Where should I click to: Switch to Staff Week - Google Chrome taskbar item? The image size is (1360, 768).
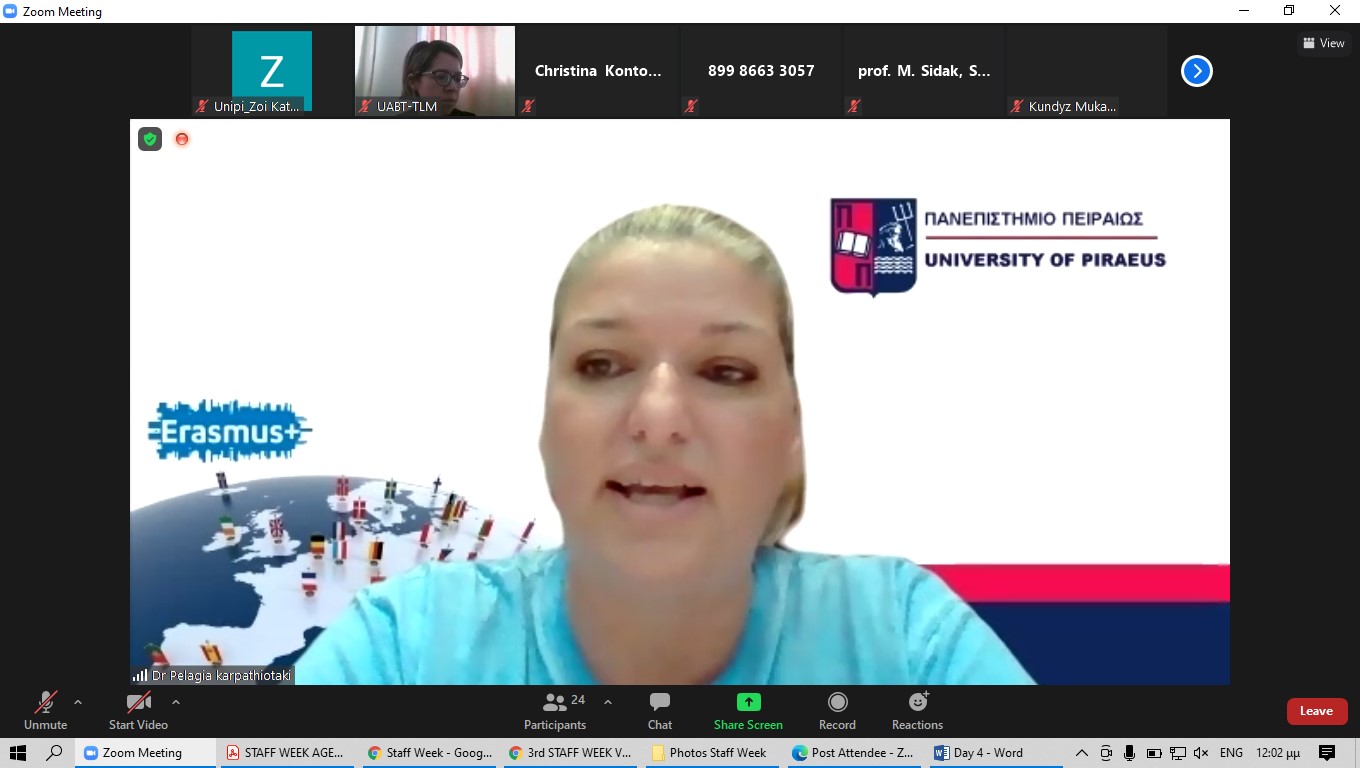coord(429,753)
